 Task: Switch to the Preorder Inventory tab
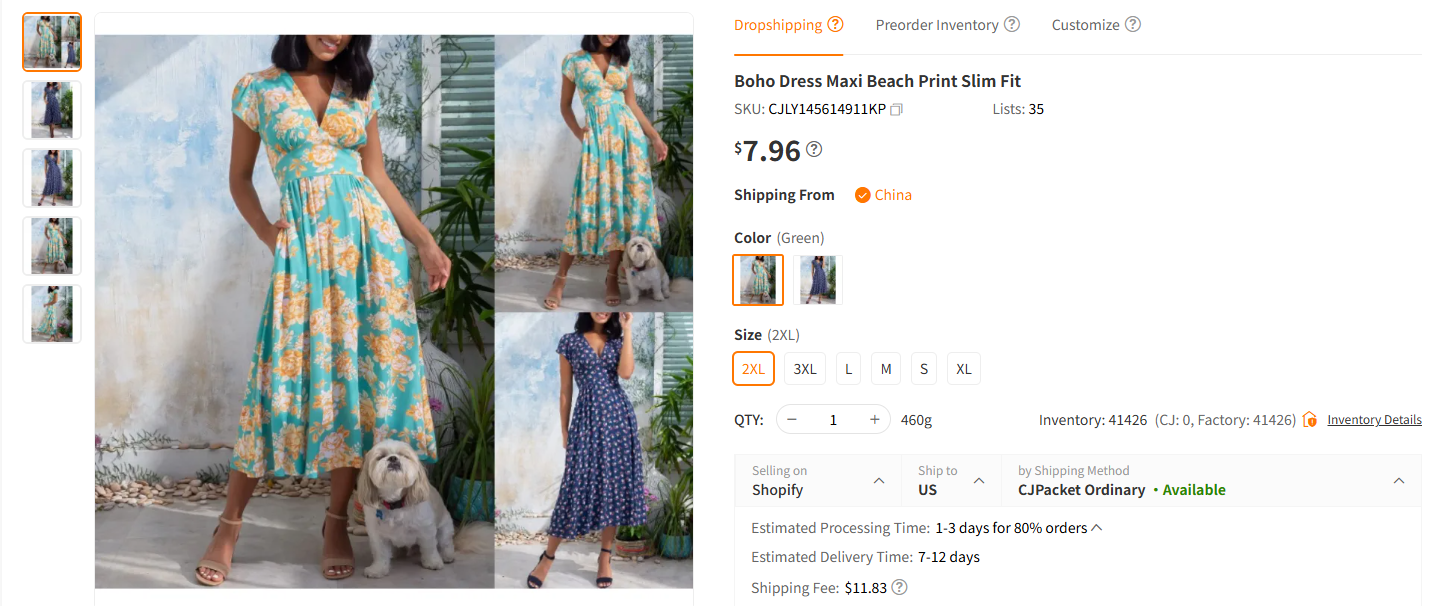point(936,24)
